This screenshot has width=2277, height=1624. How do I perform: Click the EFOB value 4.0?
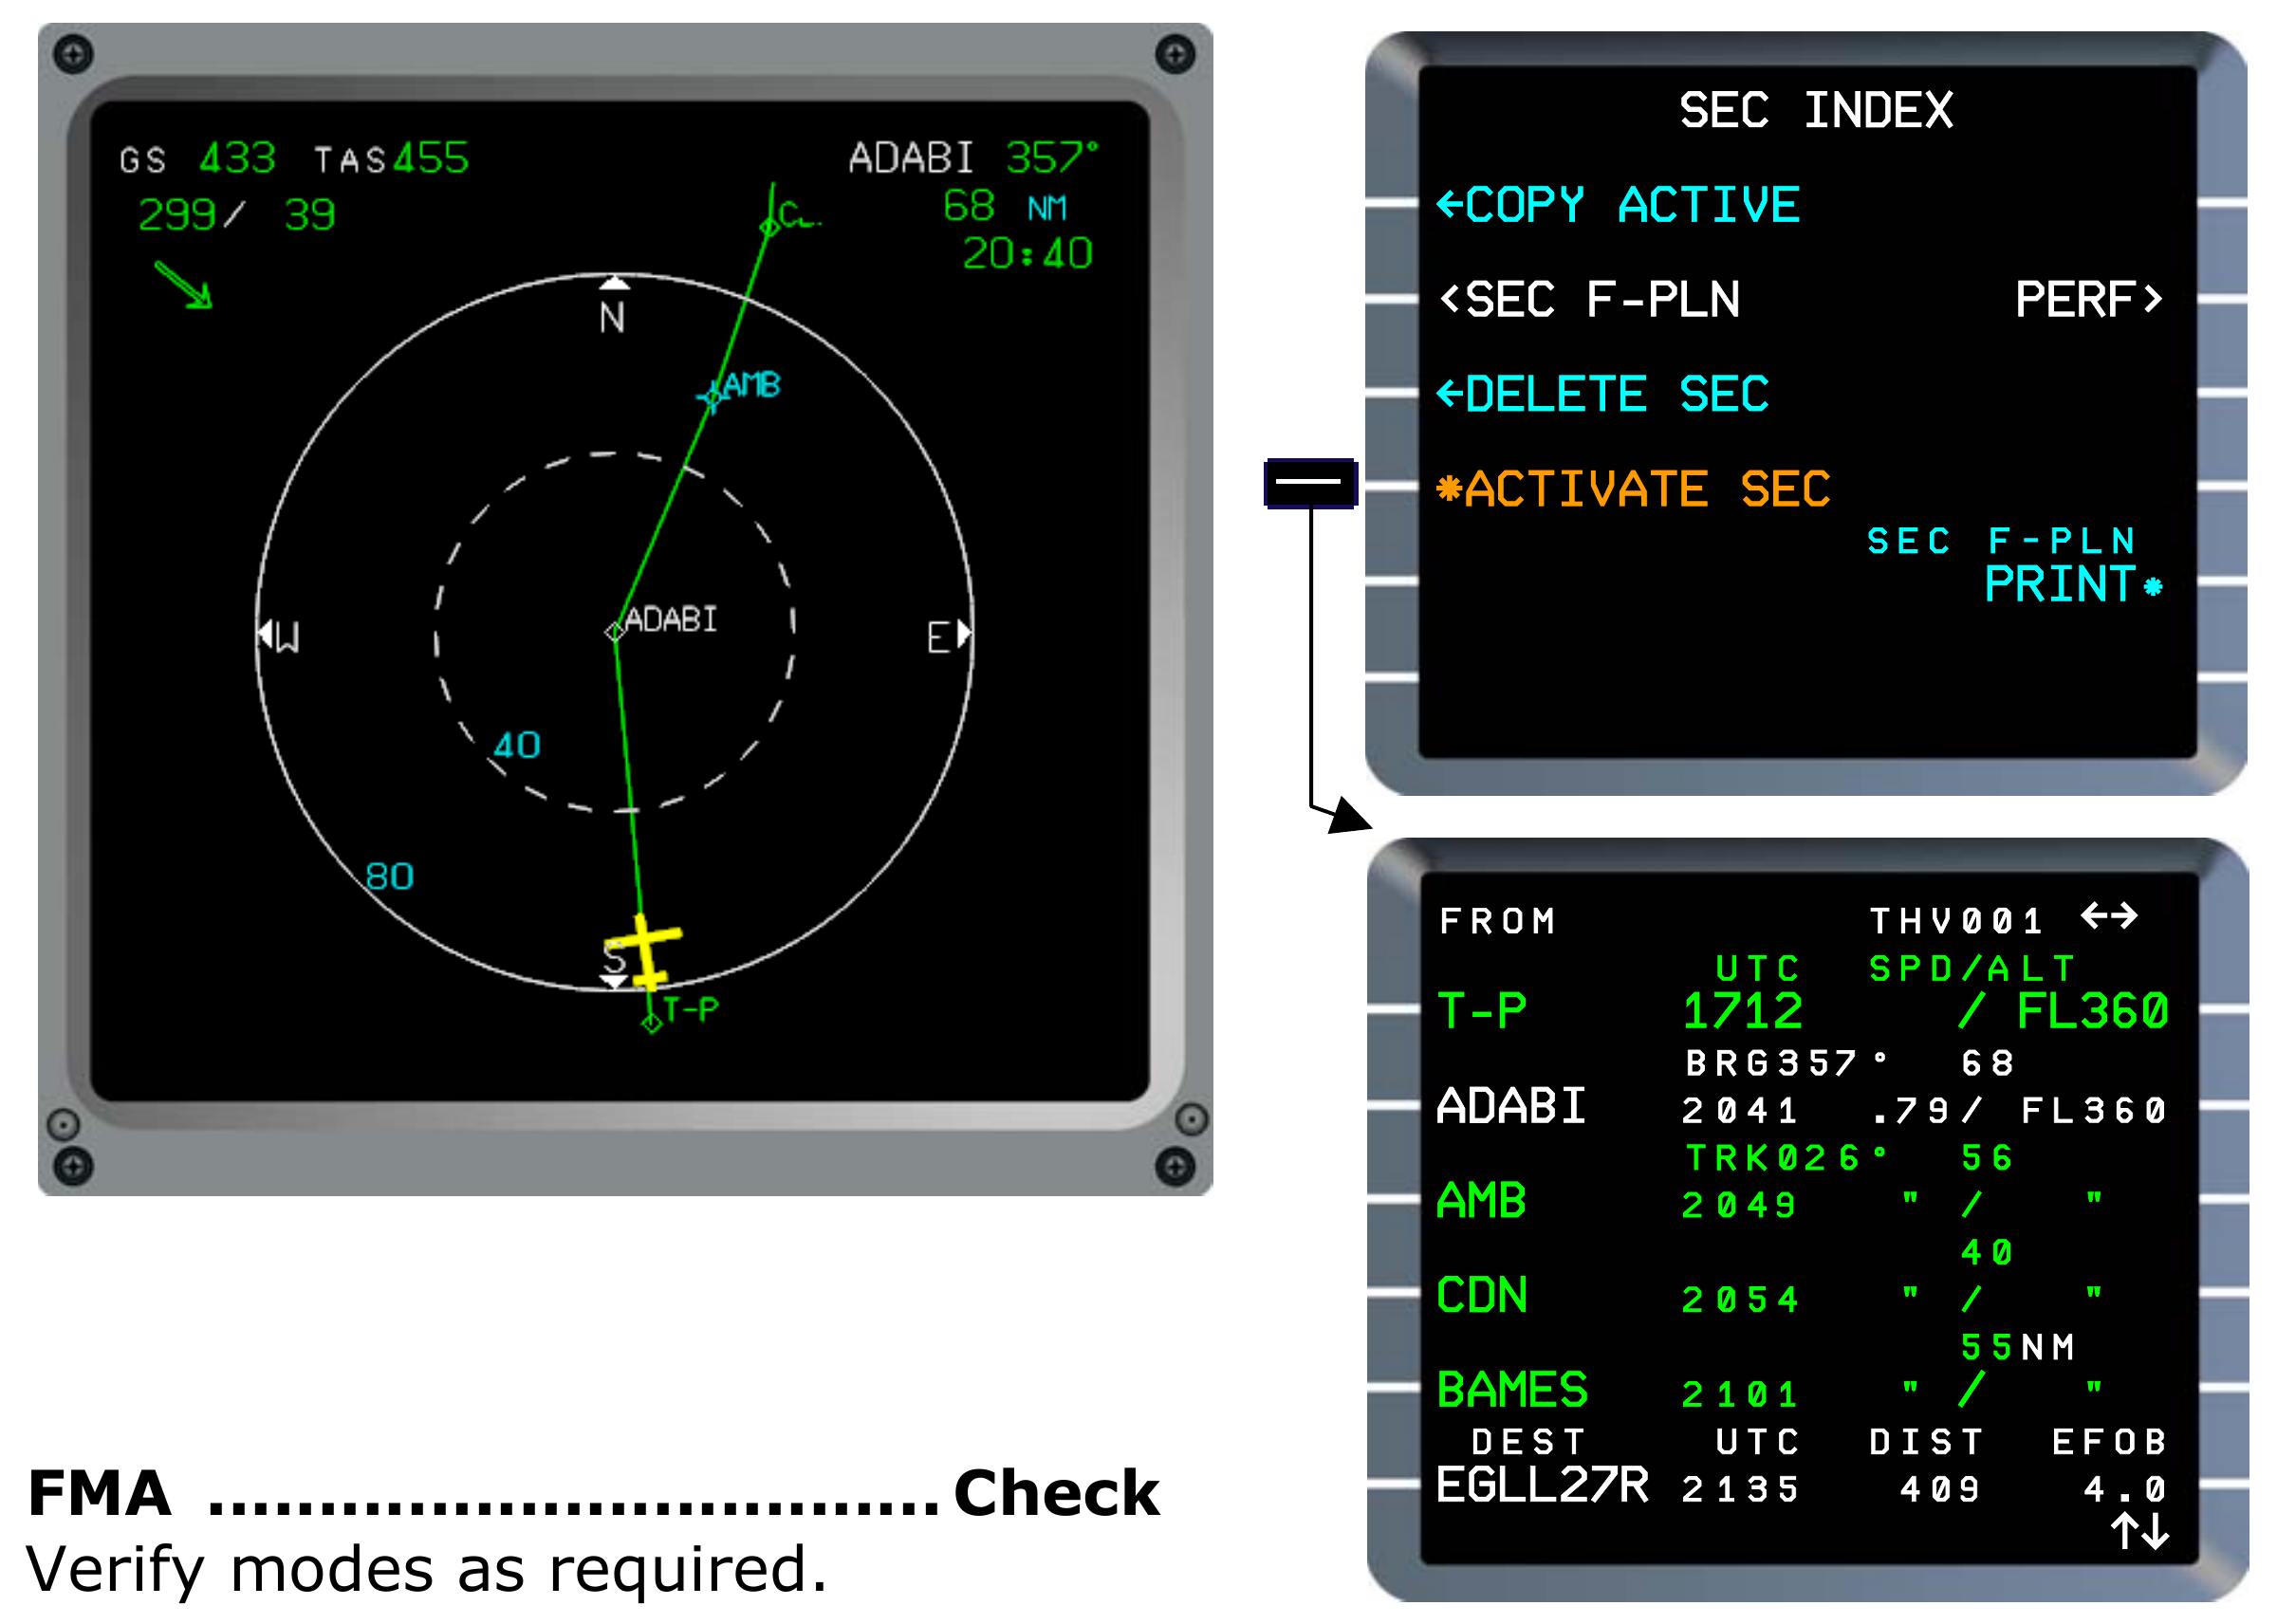2125,1491
